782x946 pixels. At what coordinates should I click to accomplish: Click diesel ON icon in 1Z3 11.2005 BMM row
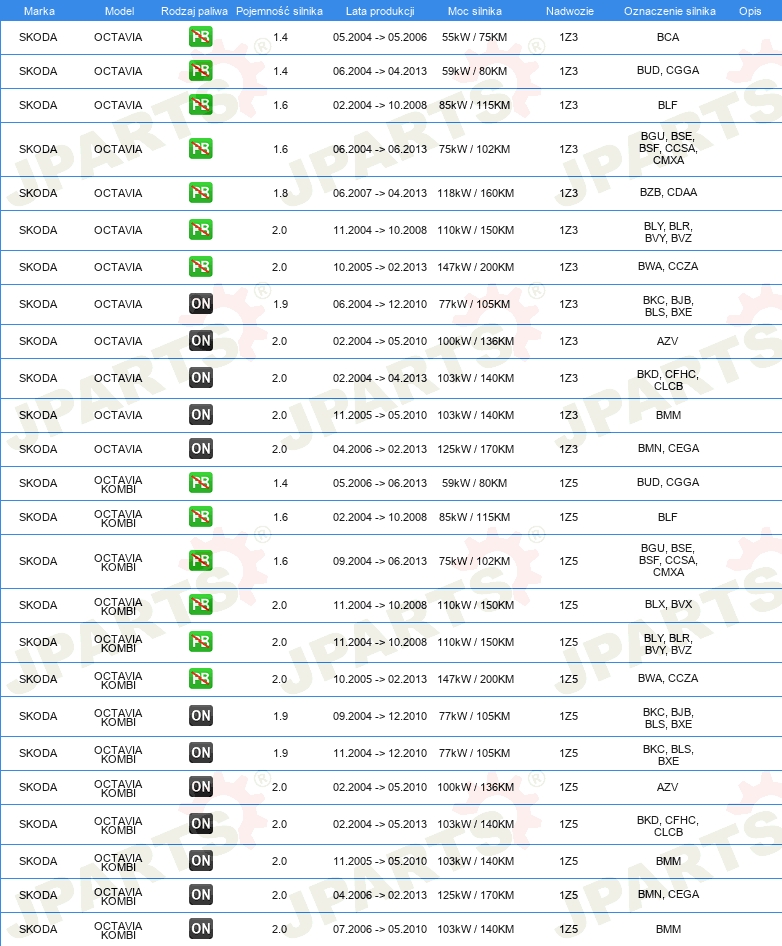[x=200, y=414]
